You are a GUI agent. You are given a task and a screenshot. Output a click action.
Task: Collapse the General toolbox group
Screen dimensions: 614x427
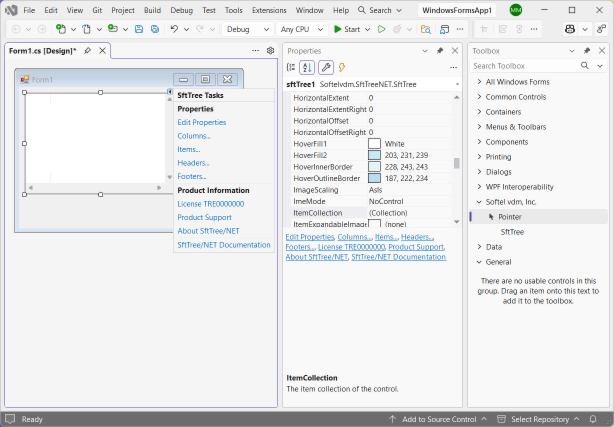point(479,262)
